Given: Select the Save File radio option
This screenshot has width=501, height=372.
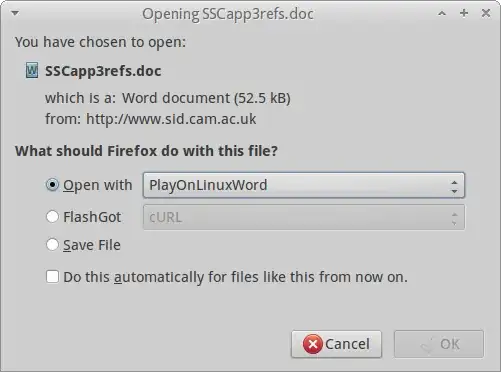Looking at the screenshot, I should [x=52, y=245].
